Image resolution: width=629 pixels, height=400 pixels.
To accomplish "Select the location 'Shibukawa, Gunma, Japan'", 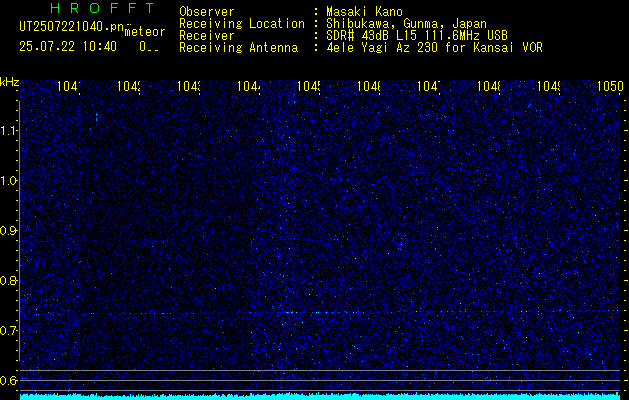I will 406,24.
